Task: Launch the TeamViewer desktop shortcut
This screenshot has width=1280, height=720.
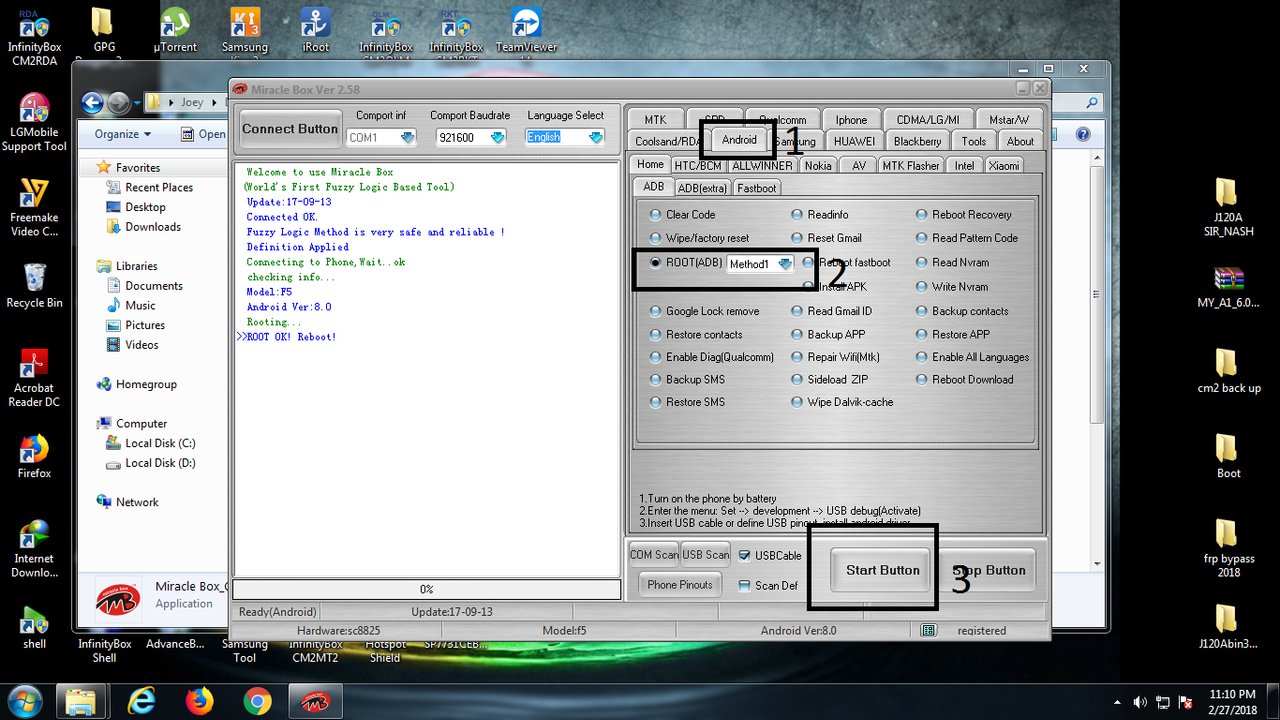Action: 526,30
